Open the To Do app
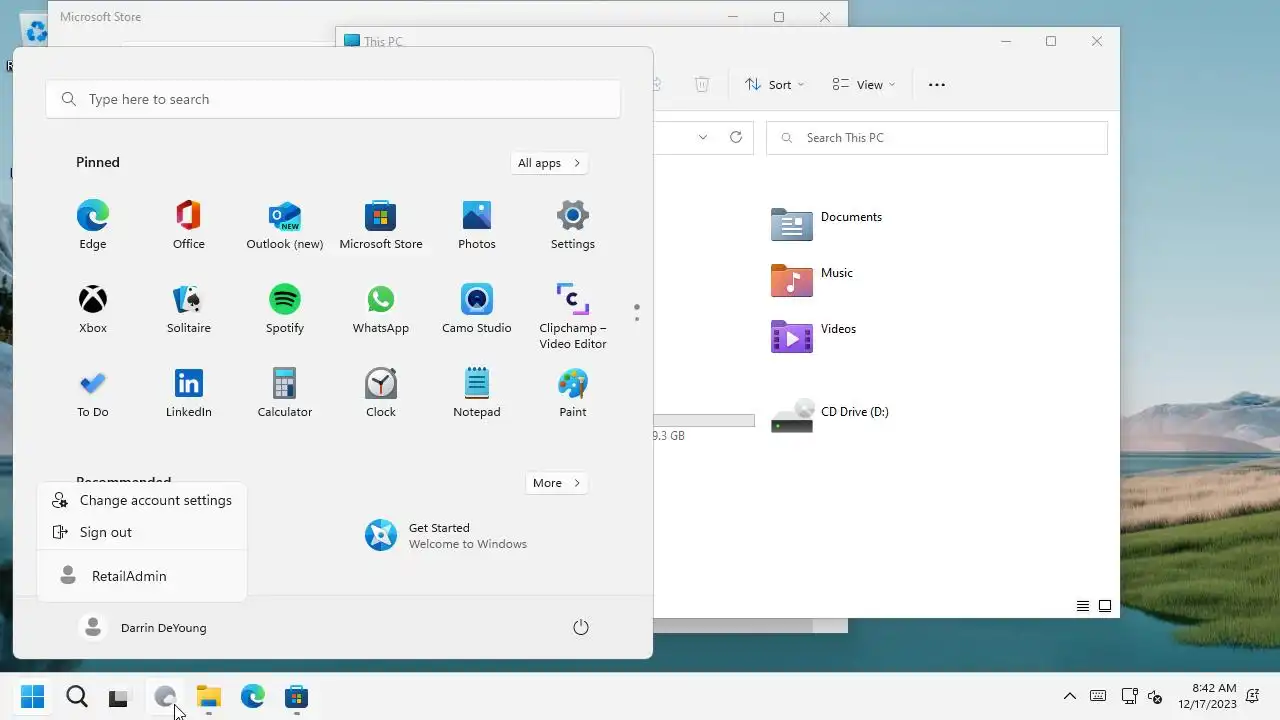 click(93, 392)
